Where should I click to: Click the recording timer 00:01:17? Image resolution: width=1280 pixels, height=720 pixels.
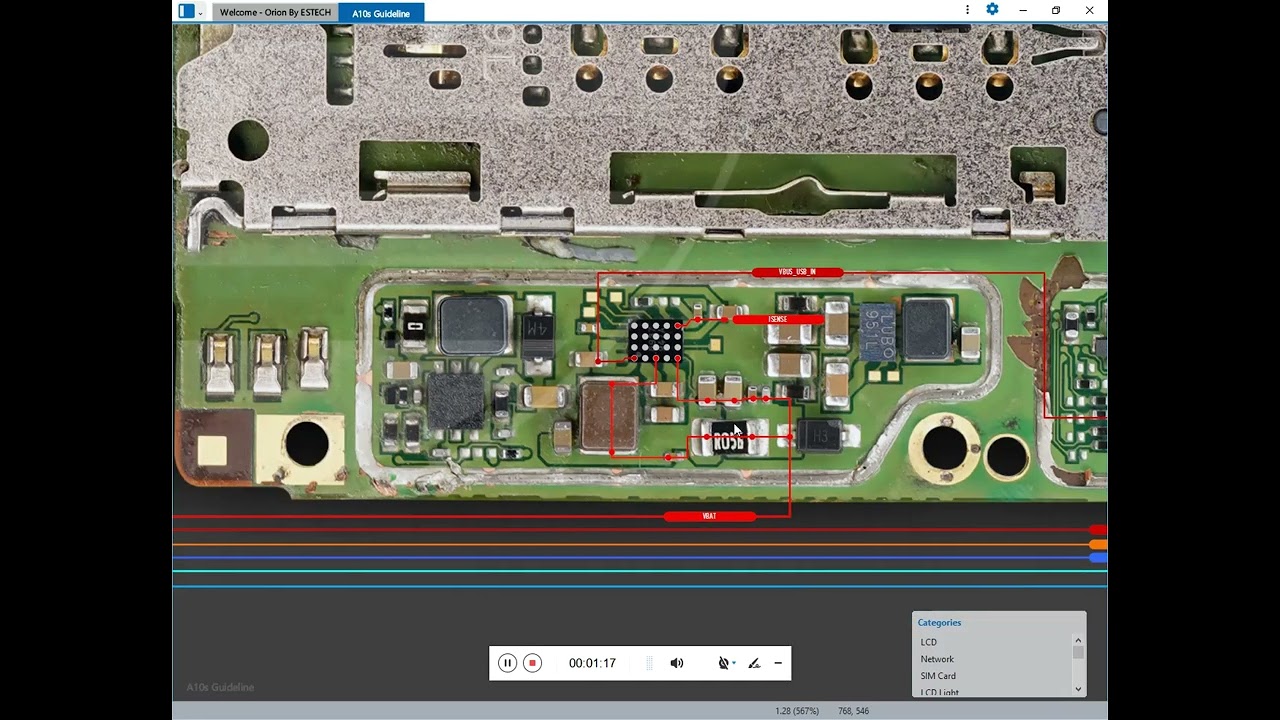click(592, 663)
